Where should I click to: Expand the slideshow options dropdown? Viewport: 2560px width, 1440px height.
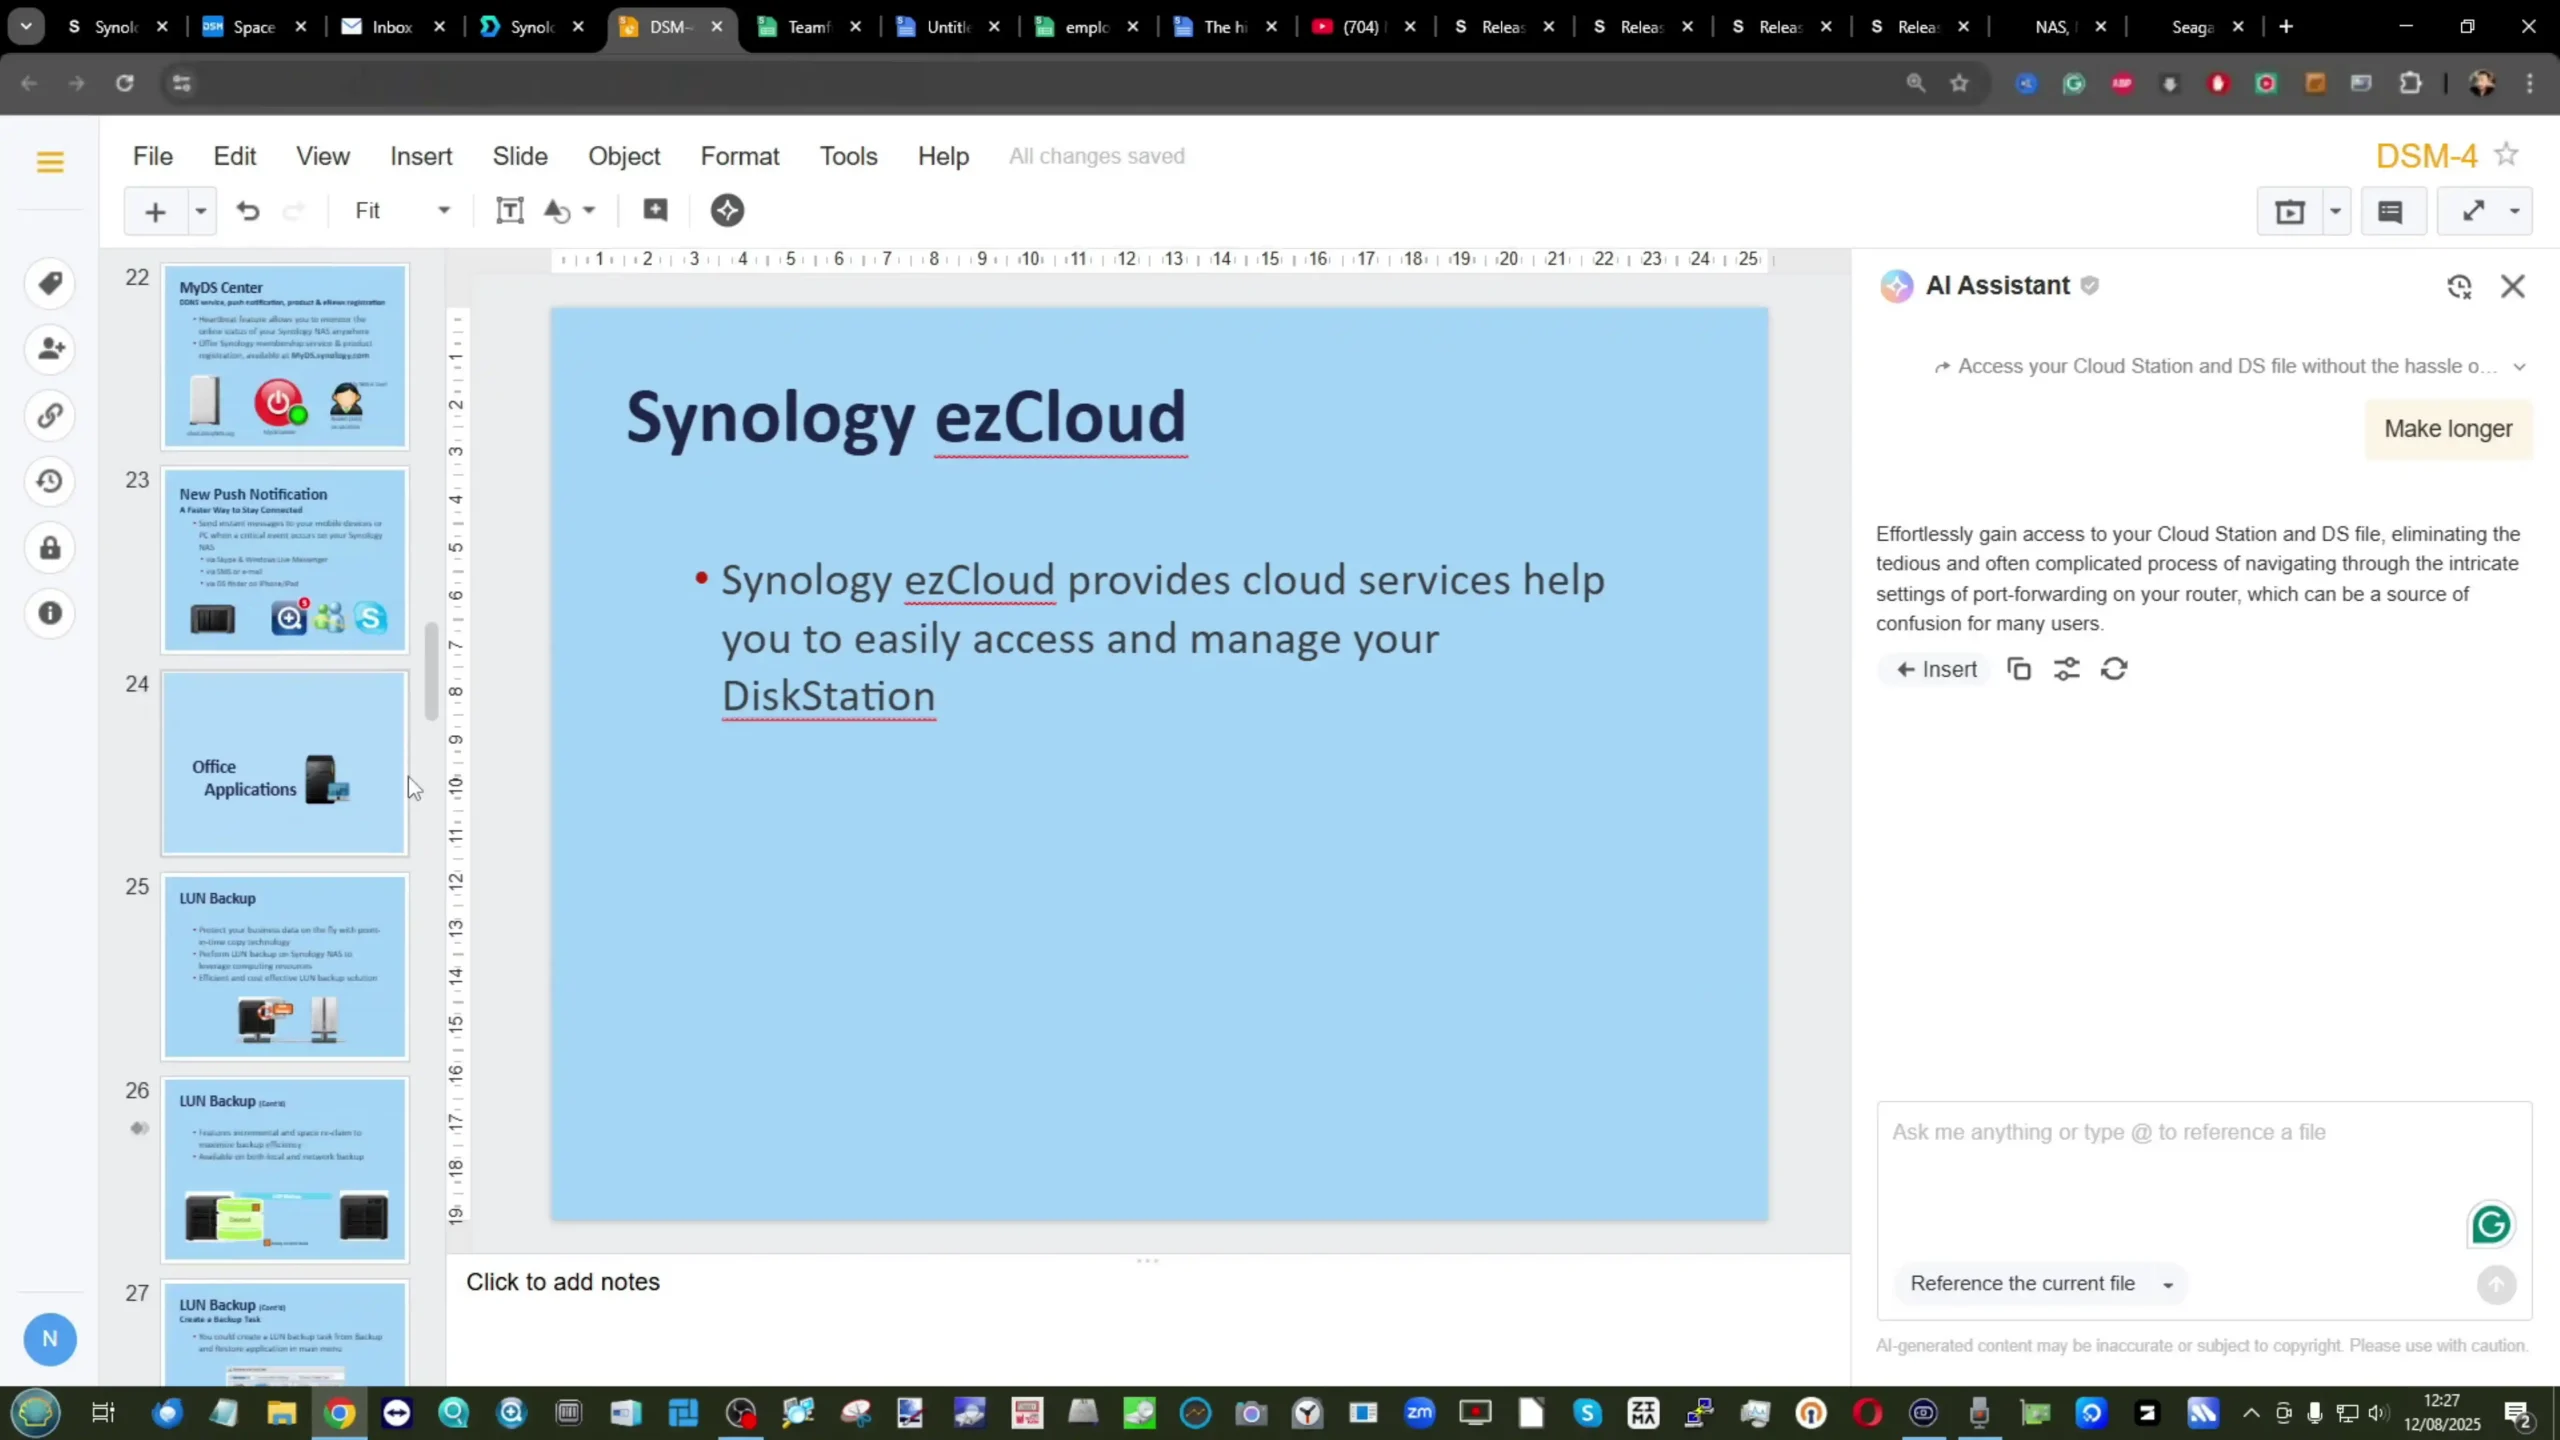coord(2335,211)
